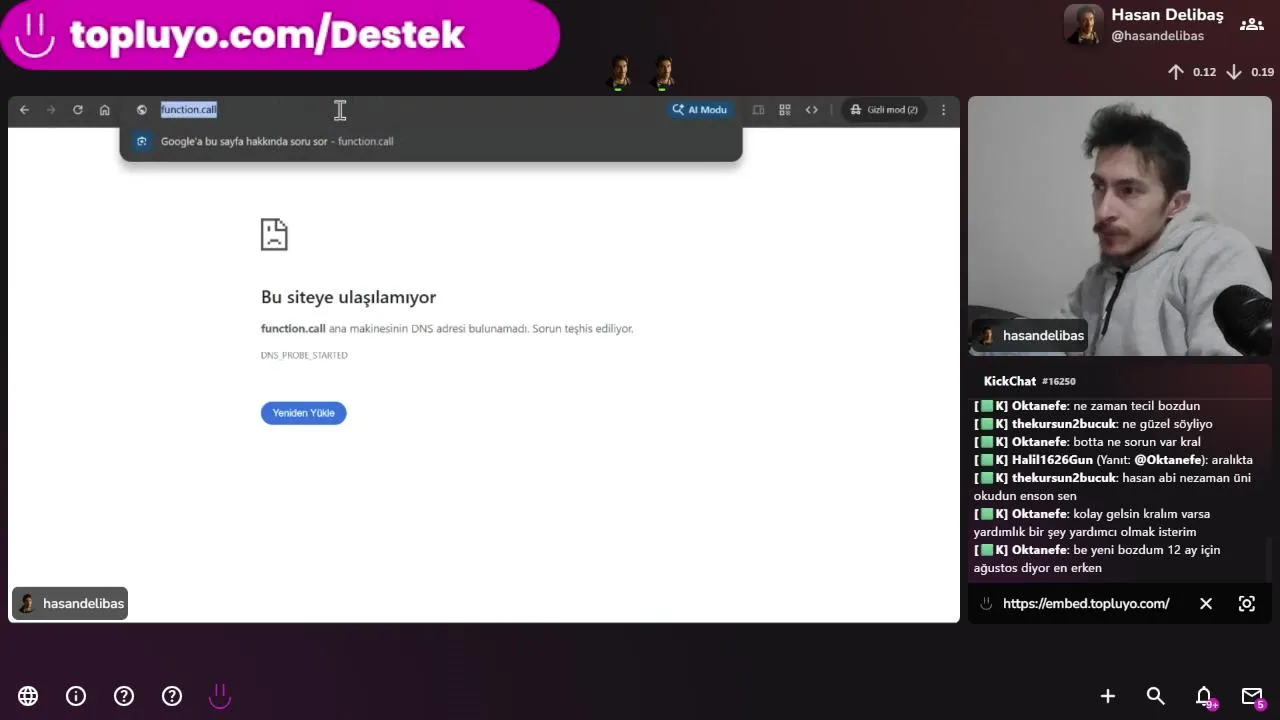This screenshot has height=720, width=1280.
Task: Open the info circle icon
Action: 76,696
